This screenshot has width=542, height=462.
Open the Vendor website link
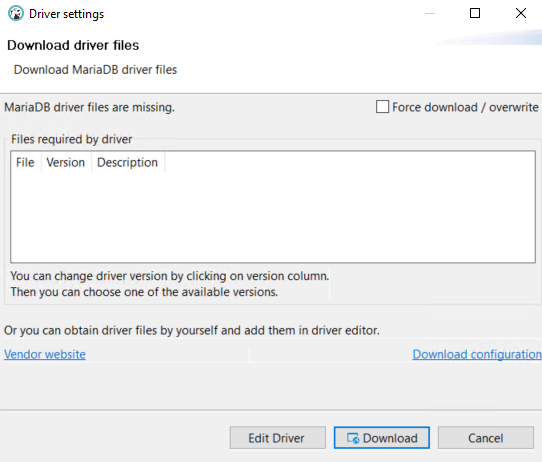(45, 354)
